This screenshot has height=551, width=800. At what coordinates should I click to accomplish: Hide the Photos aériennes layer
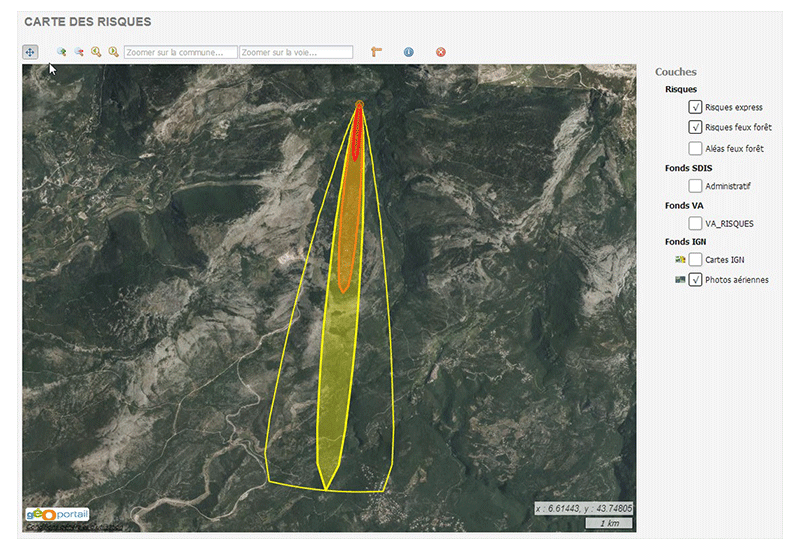(x=695, y=280)
